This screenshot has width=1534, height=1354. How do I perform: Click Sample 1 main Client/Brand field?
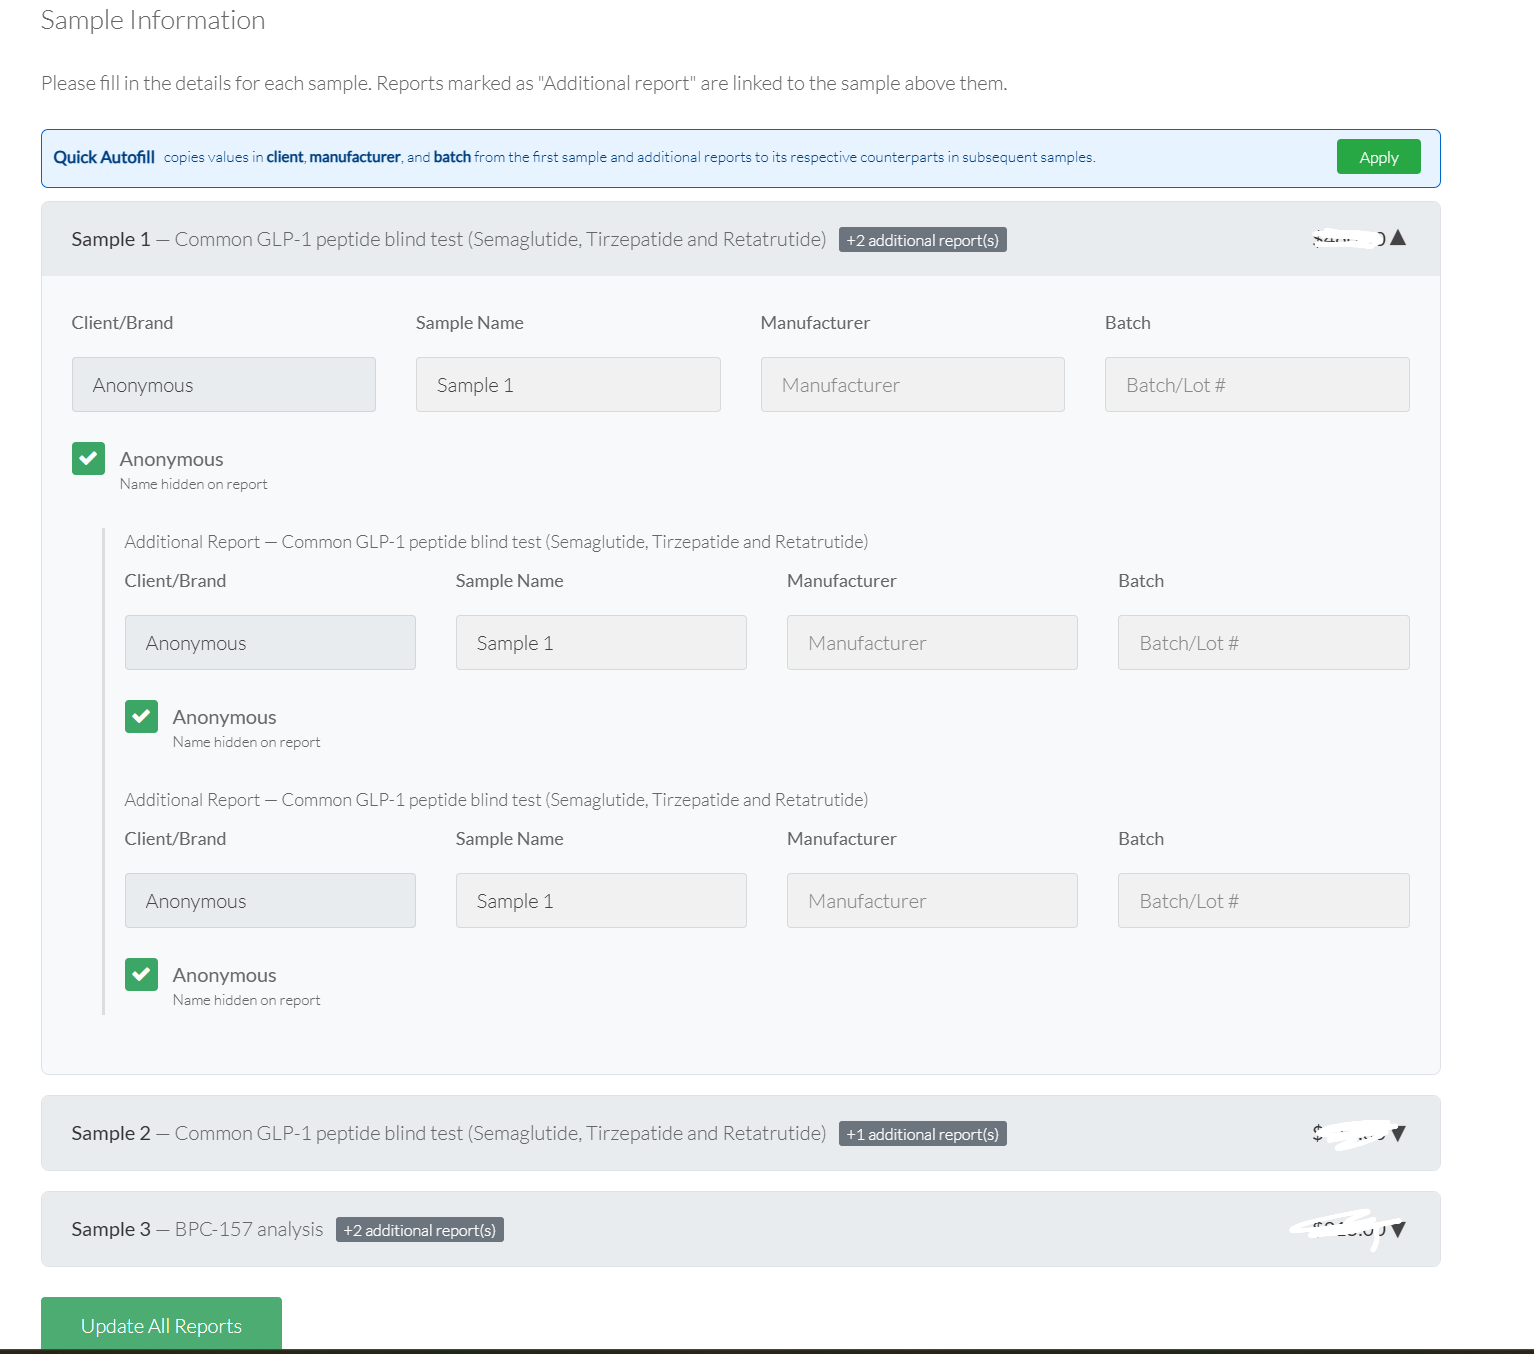[224, 385]
